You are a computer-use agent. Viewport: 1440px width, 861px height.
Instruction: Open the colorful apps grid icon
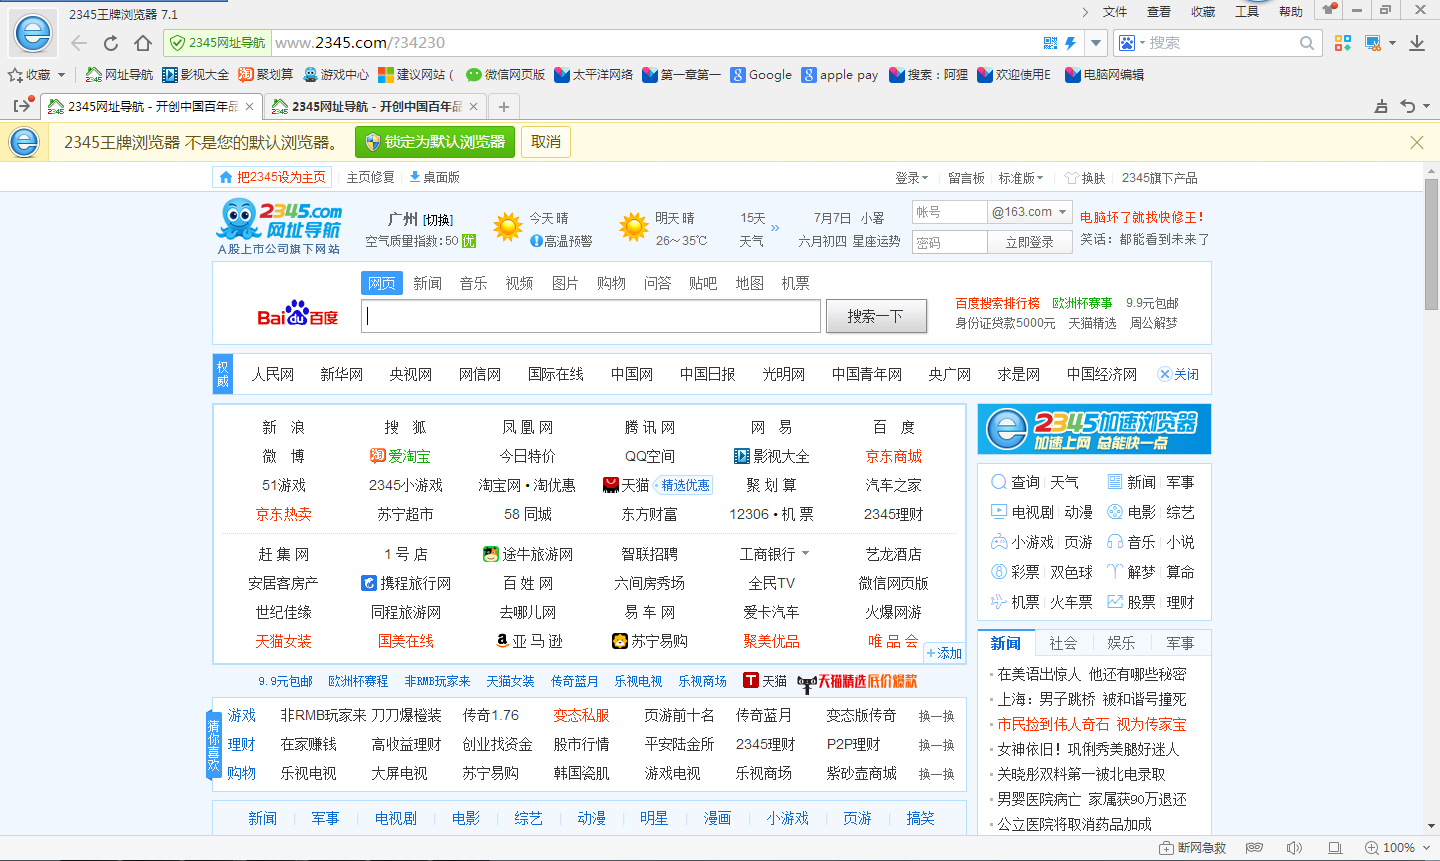pyautogui.click(x=1343, y=43)
